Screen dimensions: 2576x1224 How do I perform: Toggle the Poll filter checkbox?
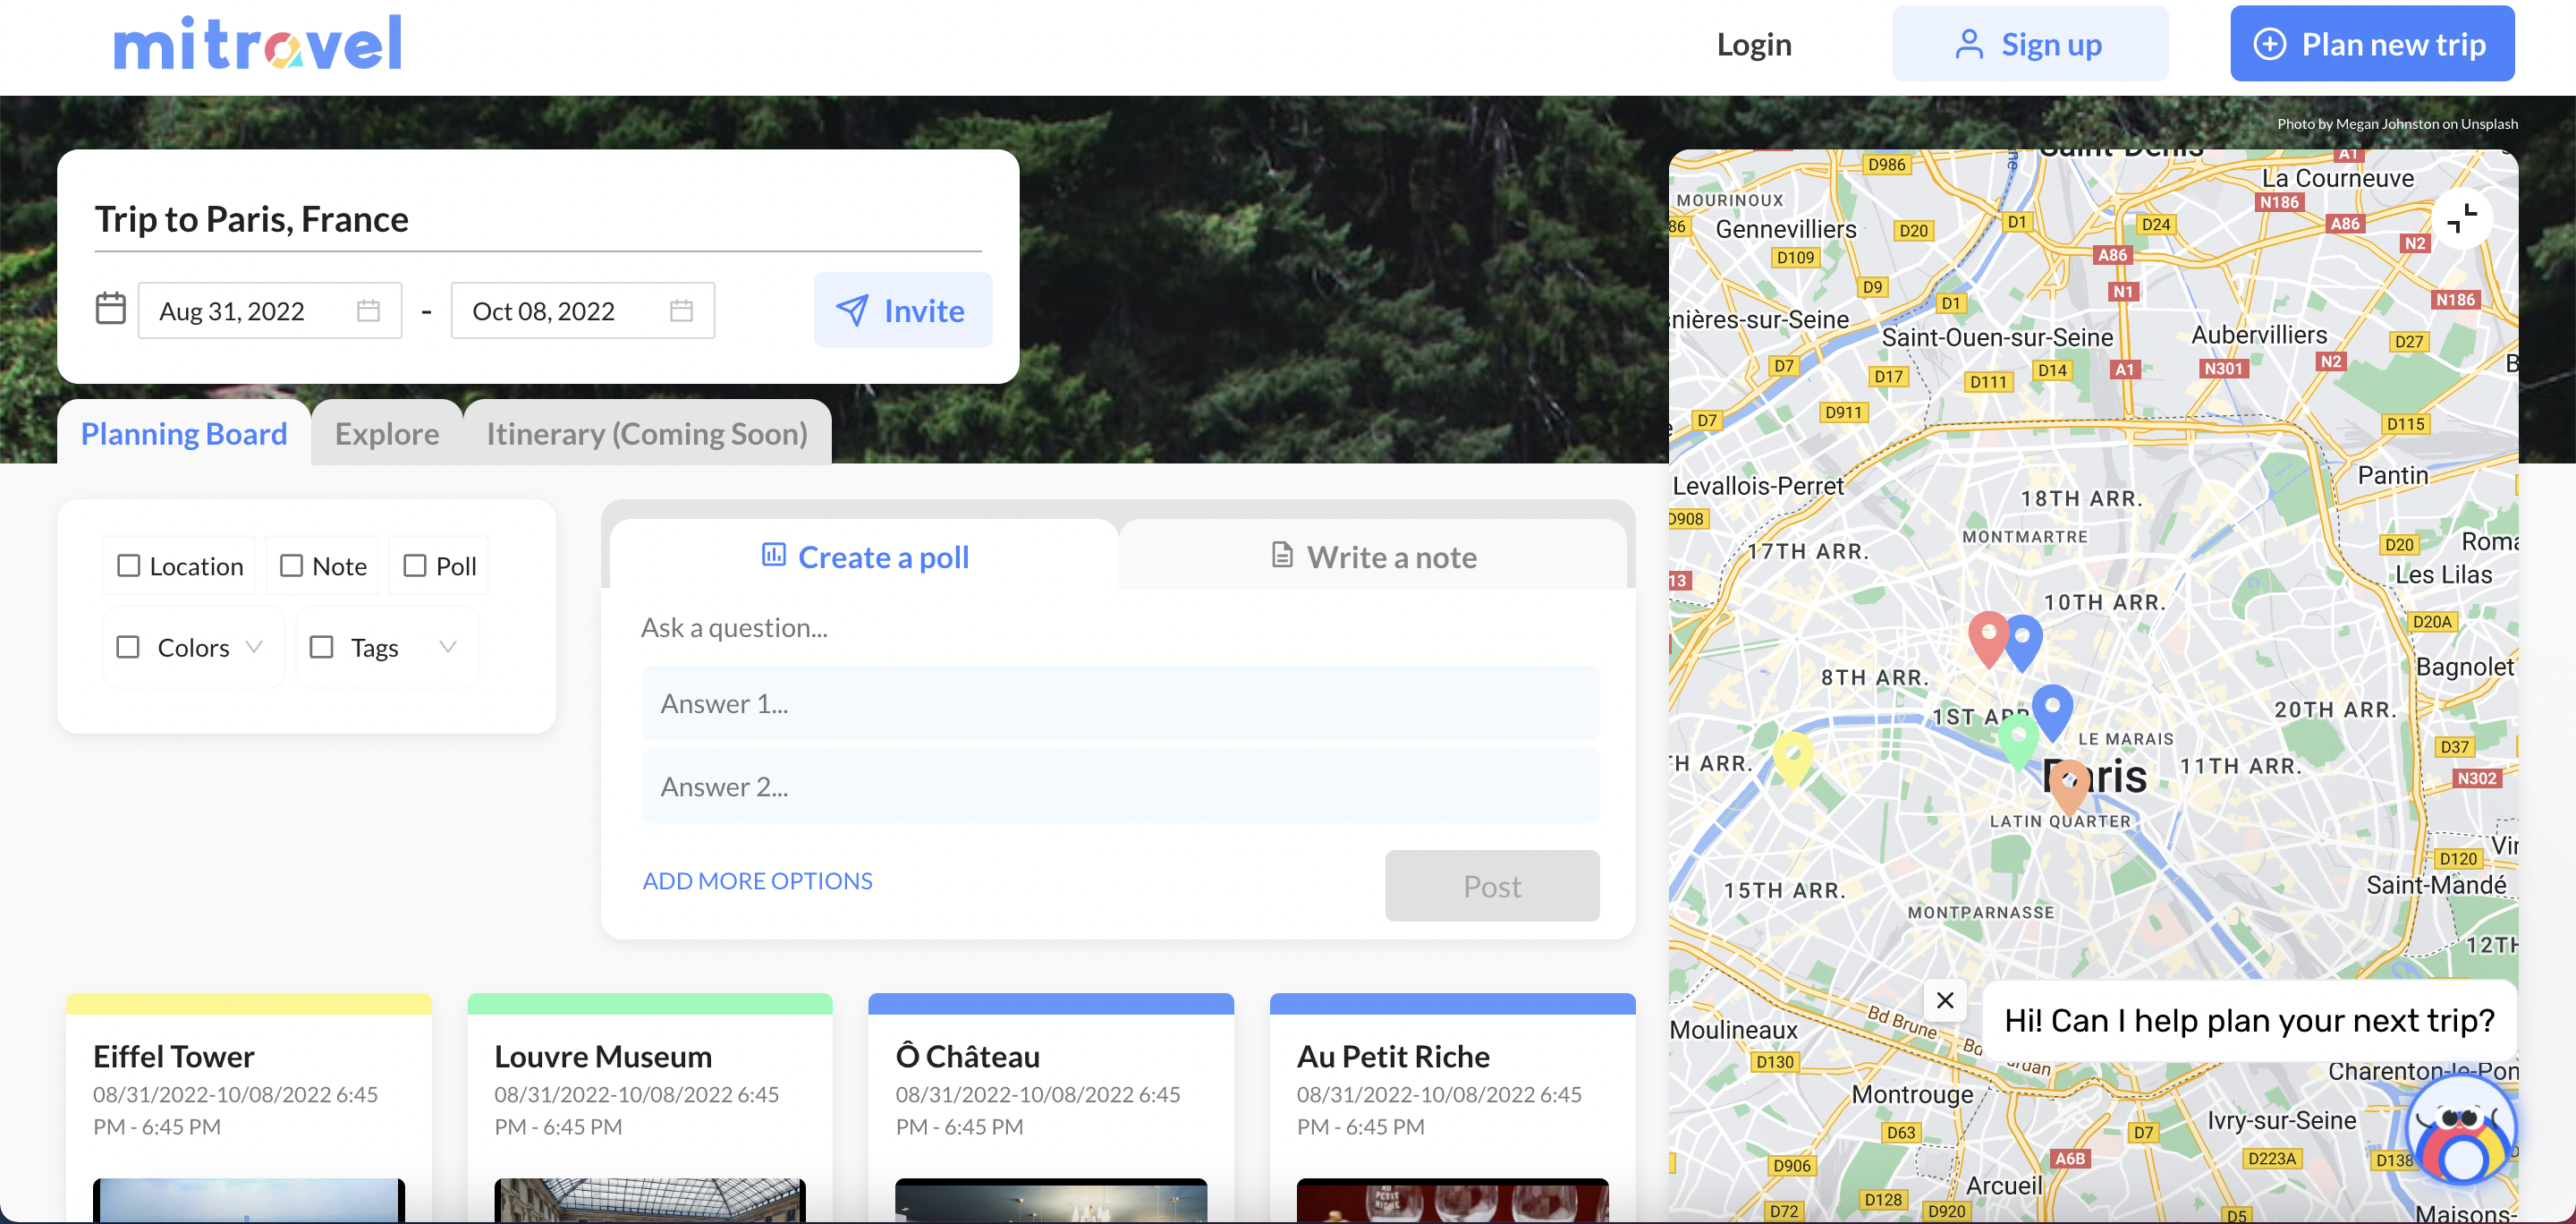pos(414,566)
